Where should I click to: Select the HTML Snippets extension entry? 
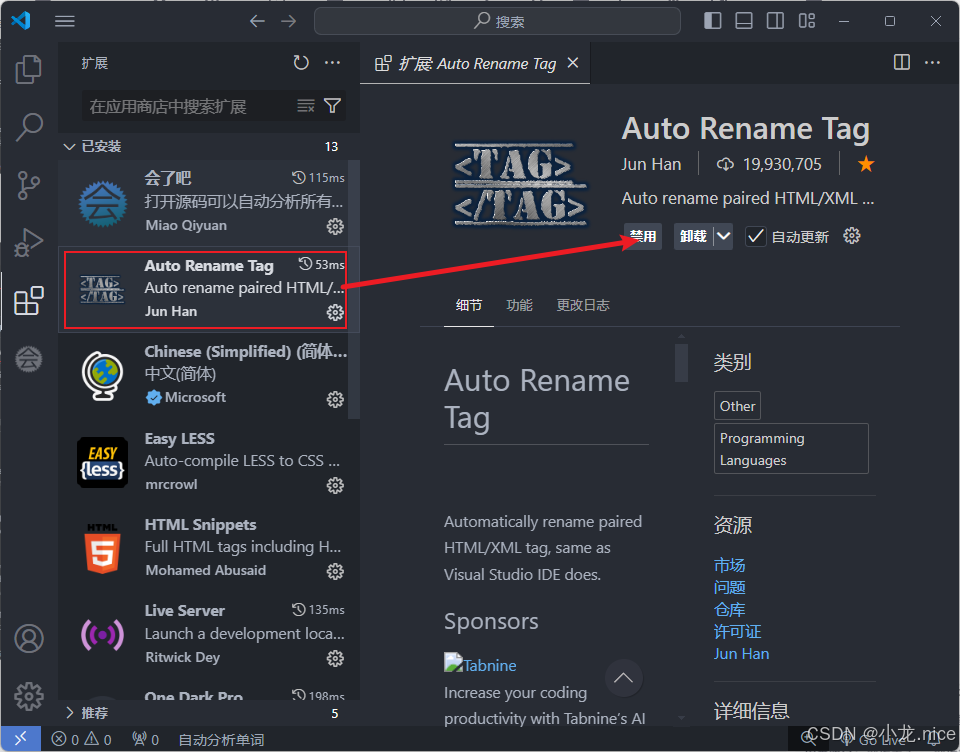(208, 547)
